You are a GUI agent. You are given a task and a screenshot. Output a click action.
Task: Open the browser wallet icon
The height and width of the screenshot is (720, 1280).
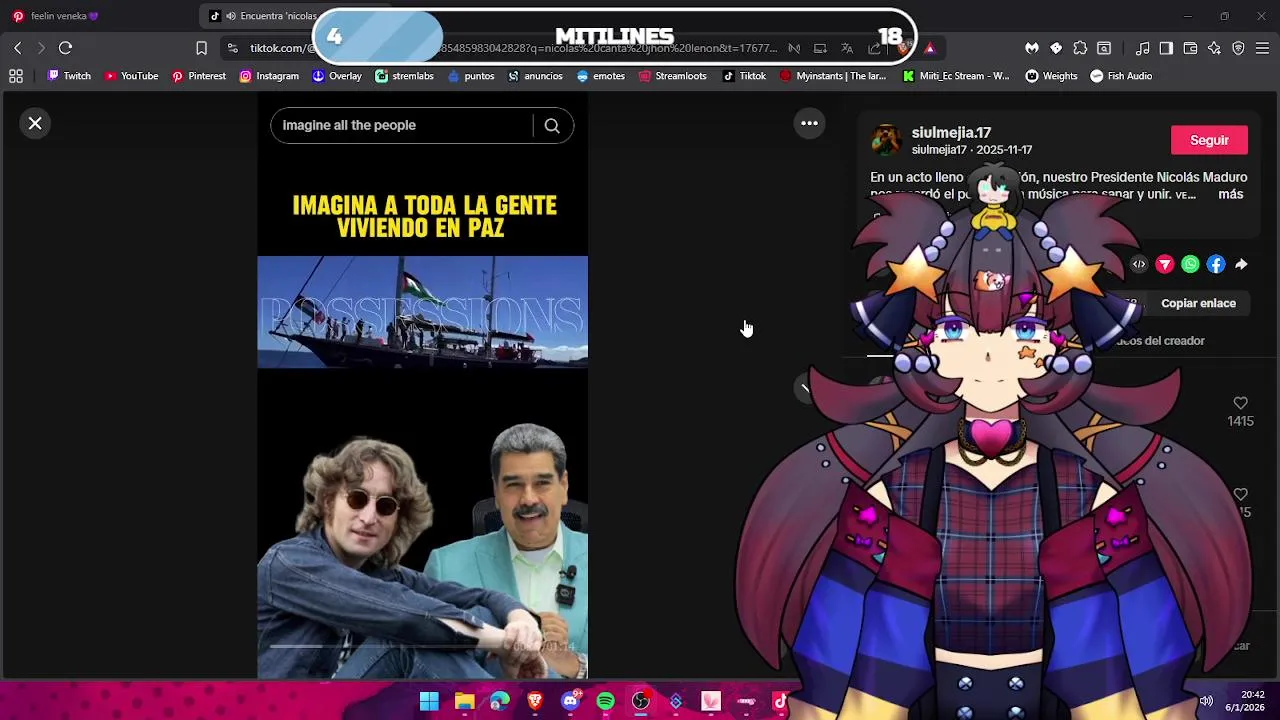coord(1190,48)
